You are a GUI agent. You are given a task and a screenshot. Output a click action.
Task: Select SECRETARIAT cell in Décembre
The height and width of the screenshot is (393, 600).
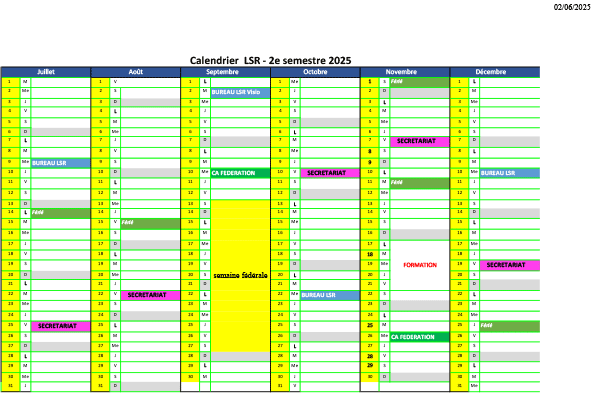(510, 265)
